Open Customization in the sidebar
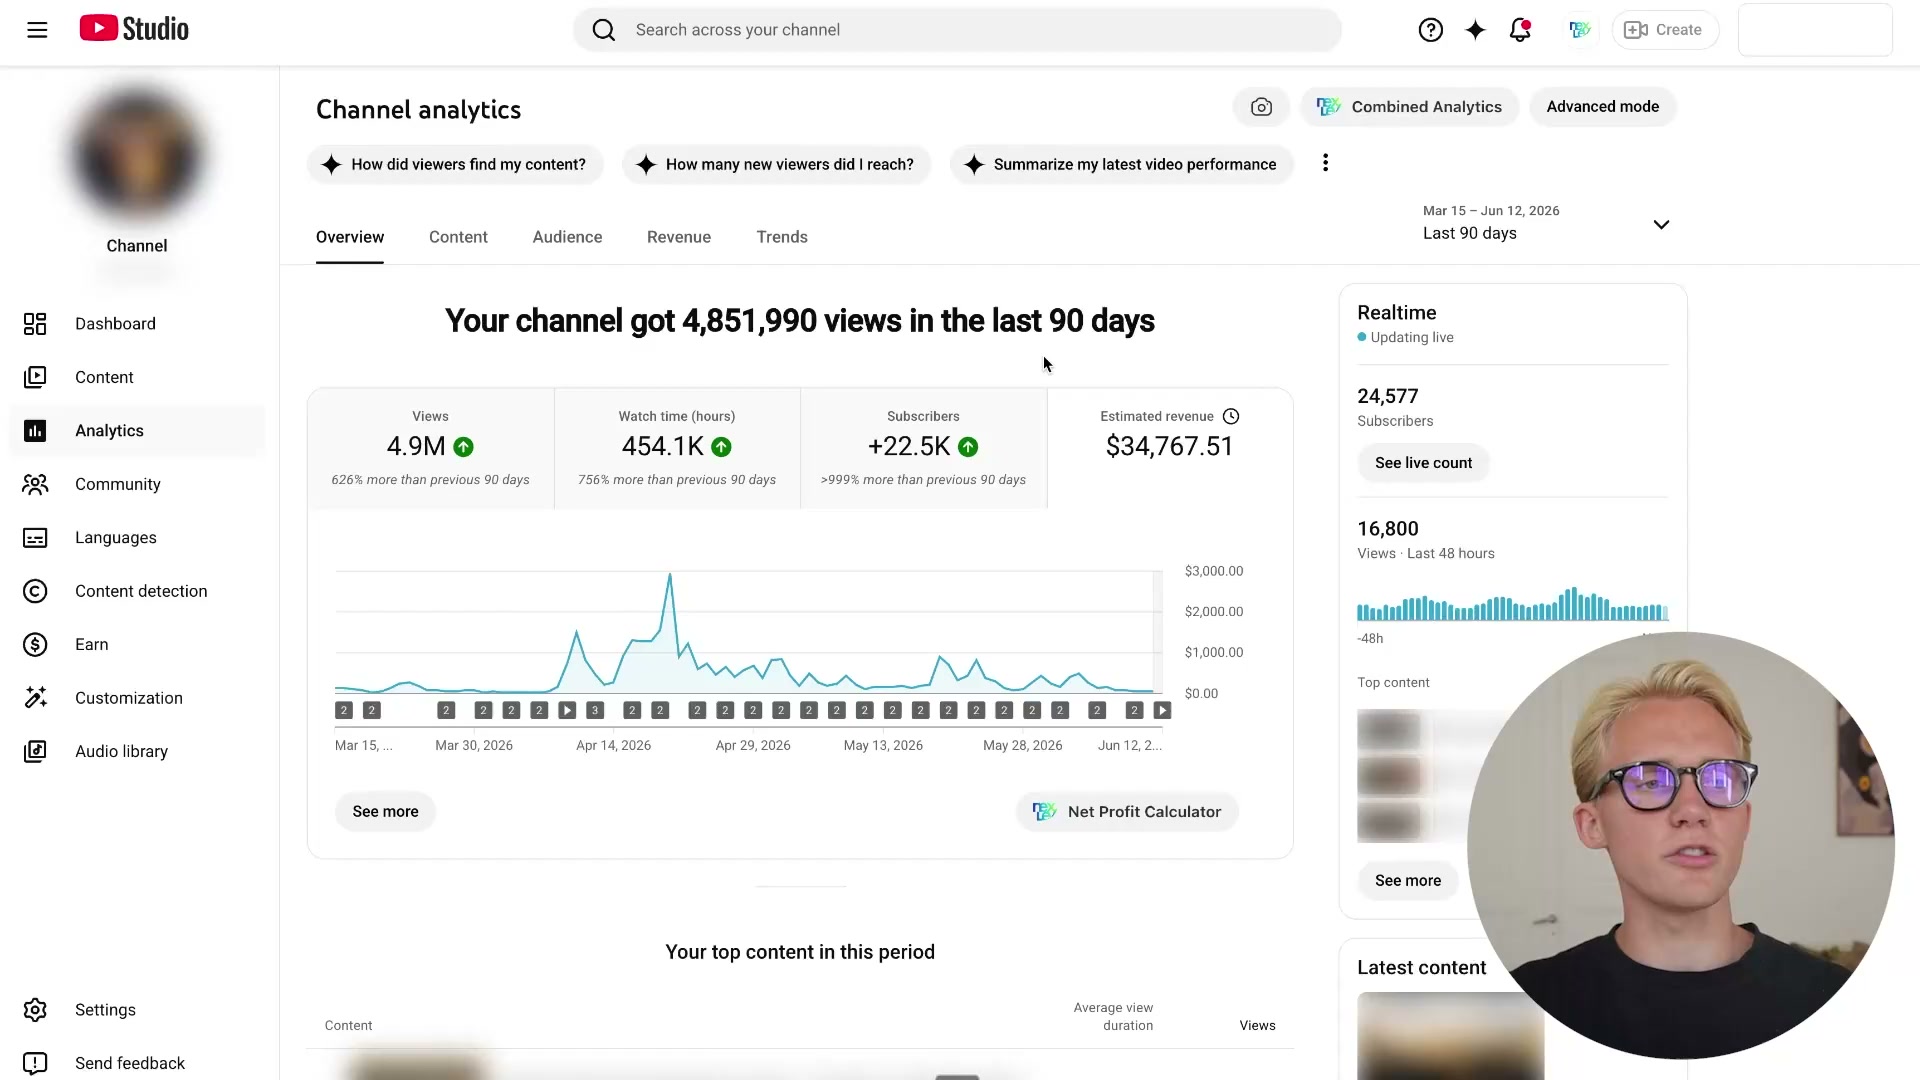Image resolution: width=1920 pixels, height=1080 pixels. coord(137,698)
